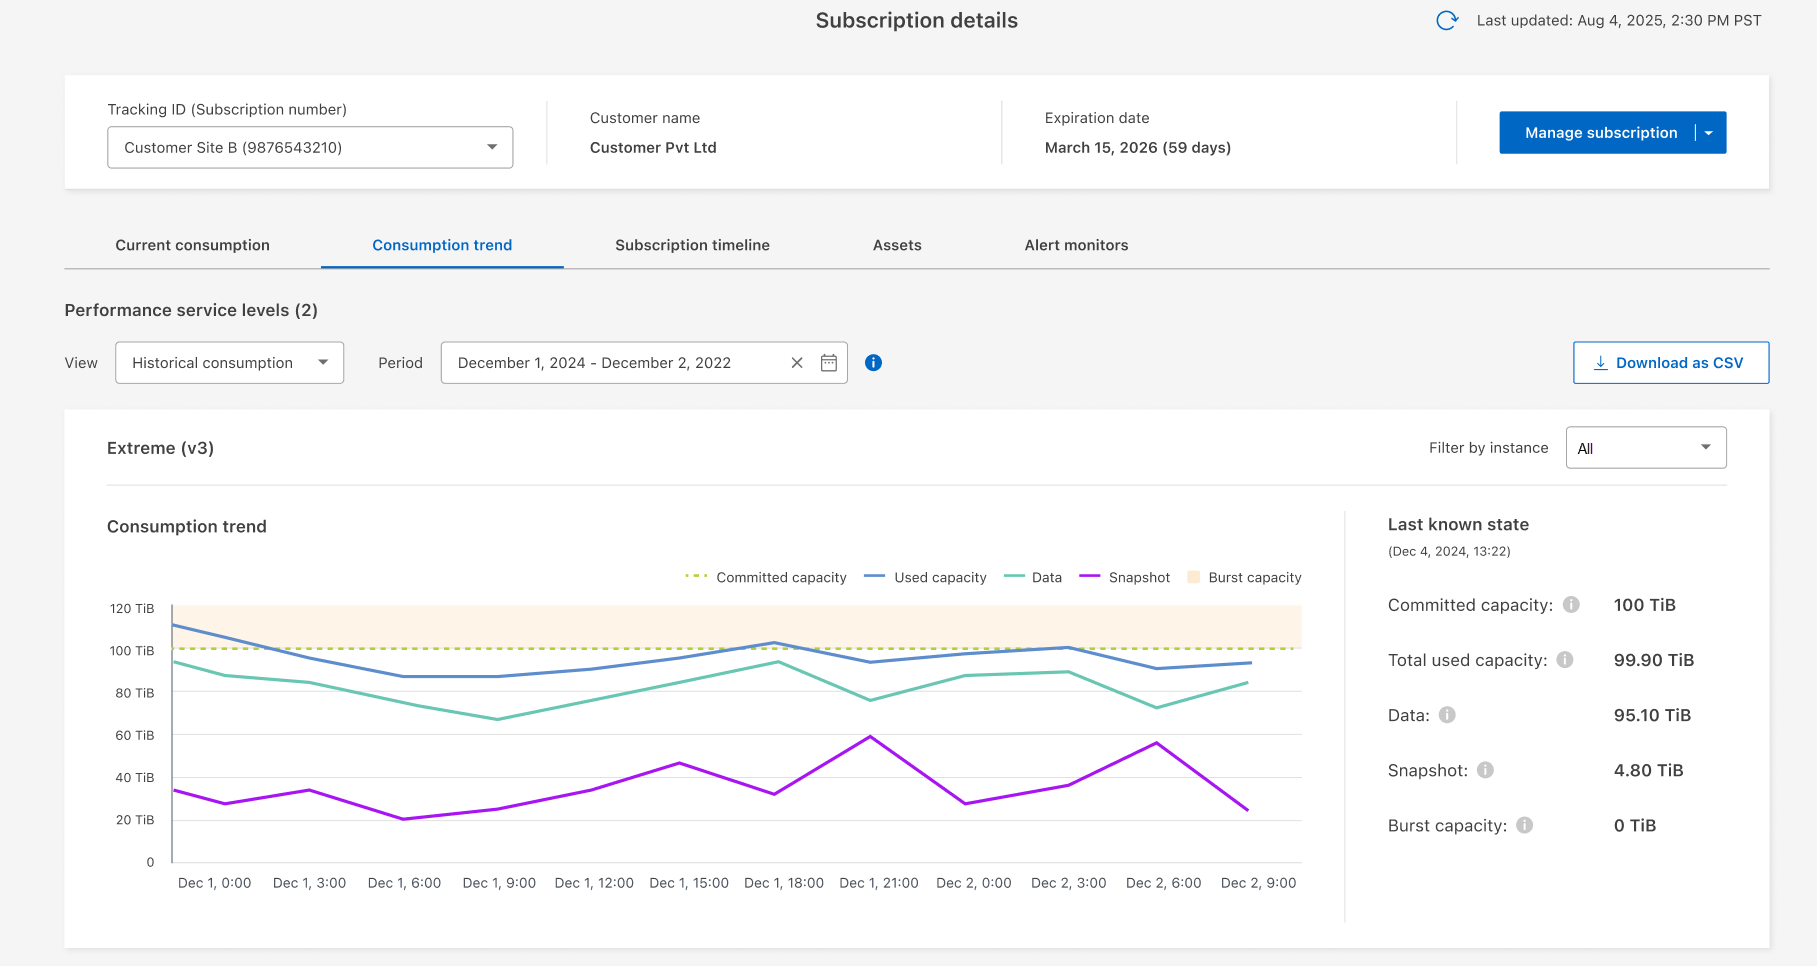Click info icon beside Burst capacity label
Screen dimensions: 1817x966
coord(1524,825)
